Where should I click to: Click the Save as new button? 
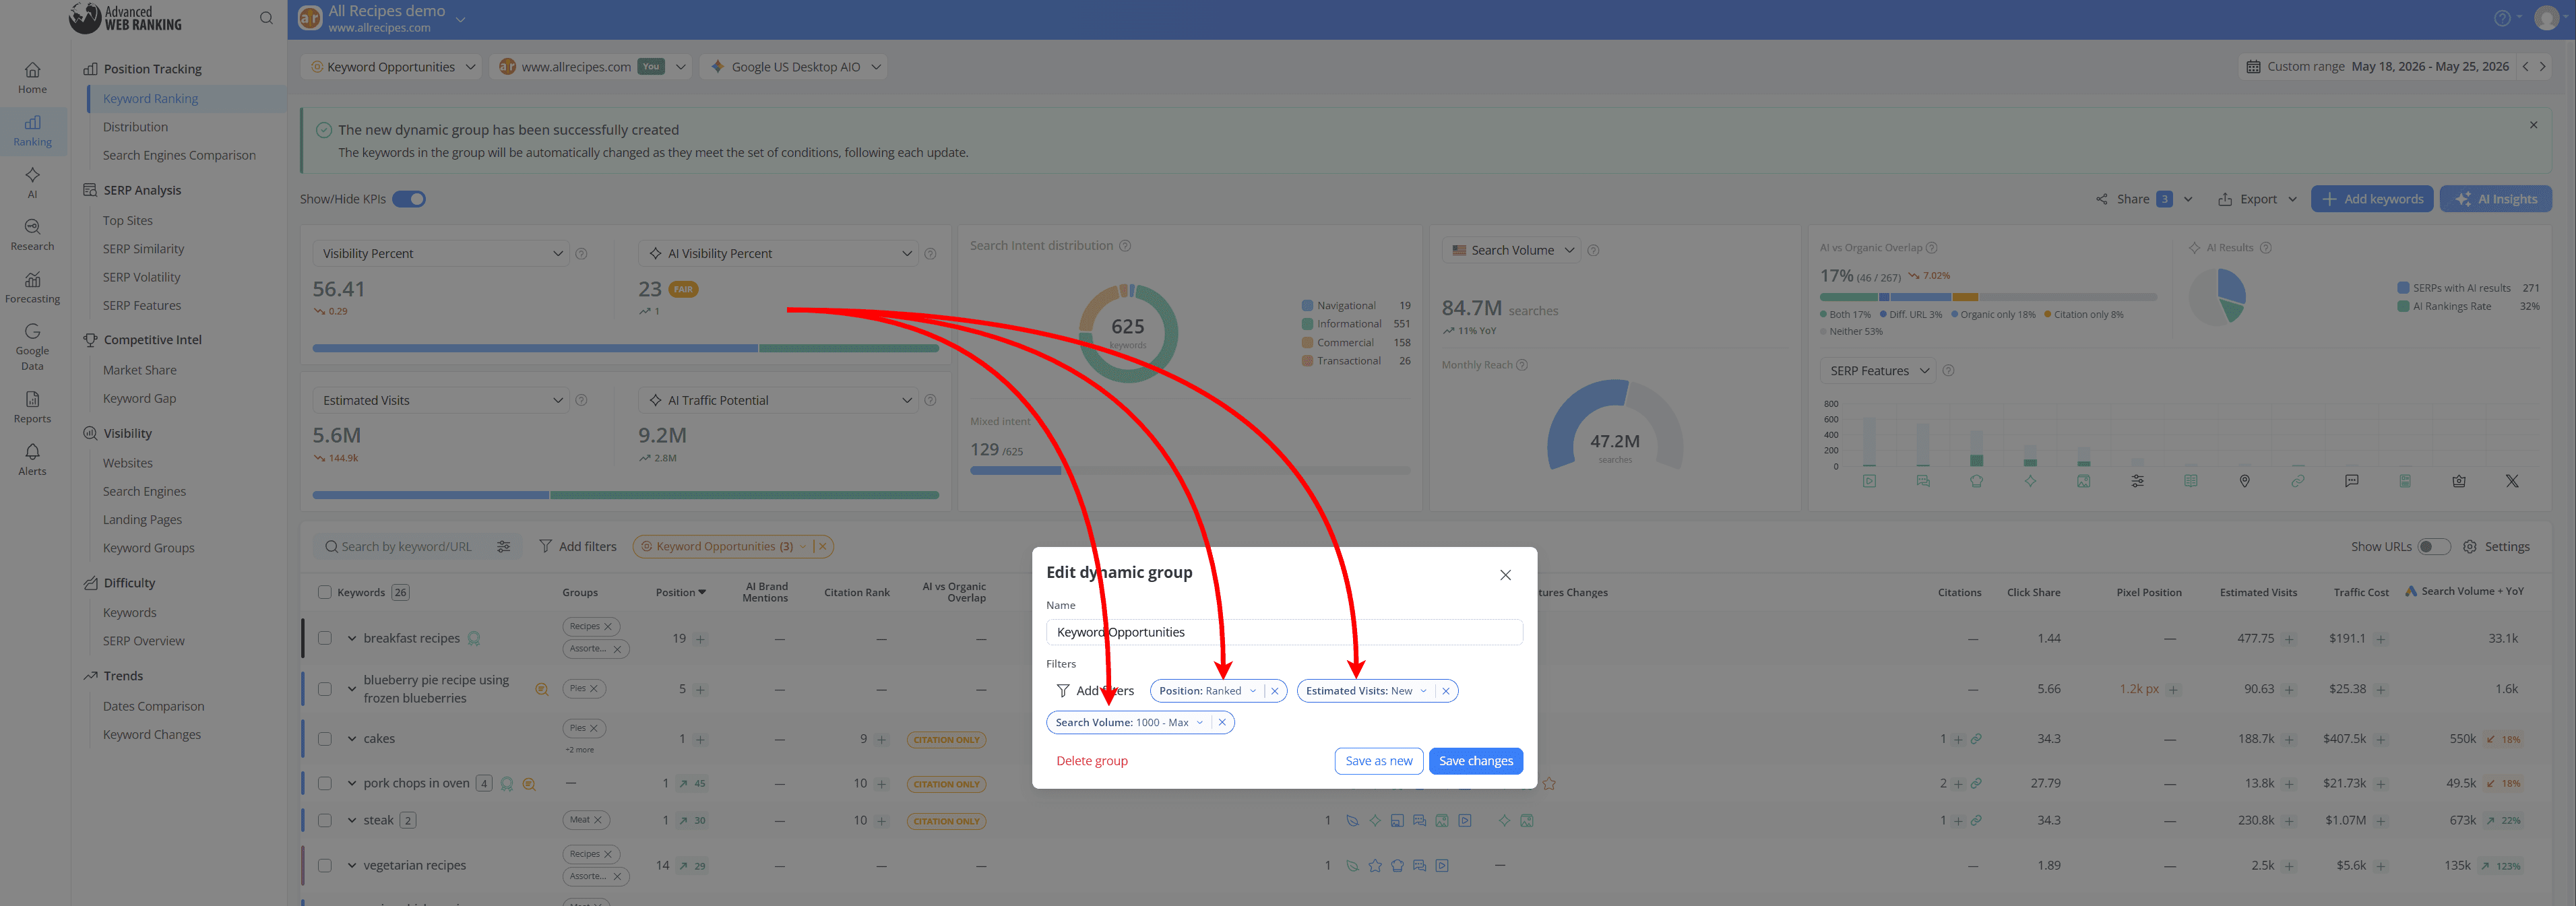pos(1378,761)
